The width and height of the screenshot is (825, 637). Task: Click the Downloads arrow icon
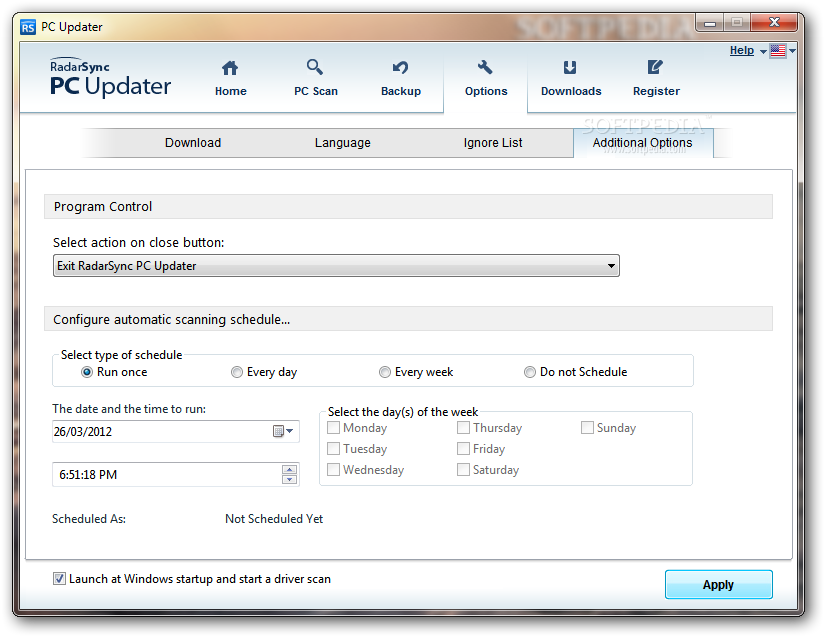pos(570,67)
